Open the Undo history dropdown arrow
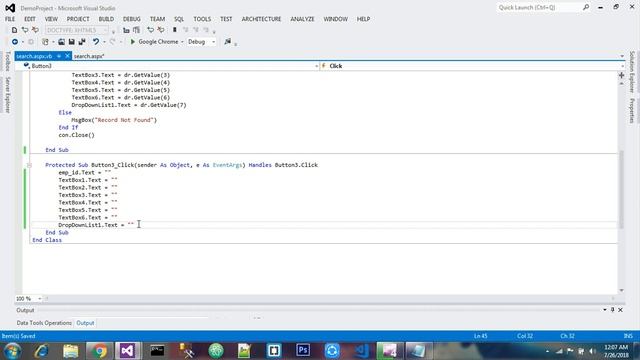This screenshot has width=640, height=360. click(x=104, y=42)
